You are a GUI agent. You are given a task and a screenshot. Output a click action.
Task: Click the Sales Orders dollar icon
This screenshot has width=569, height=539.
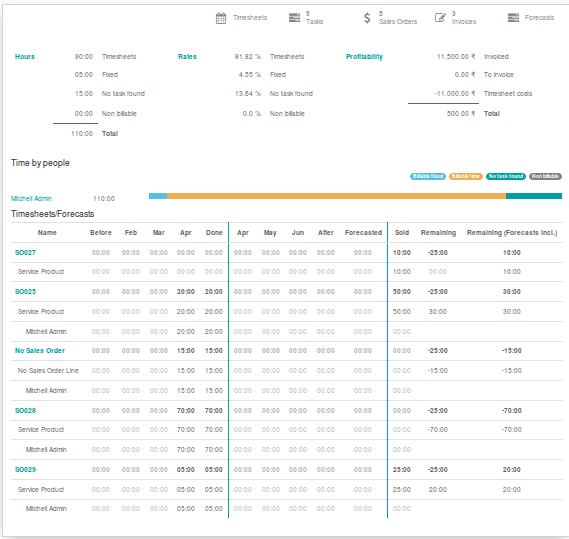click(367, 18)
